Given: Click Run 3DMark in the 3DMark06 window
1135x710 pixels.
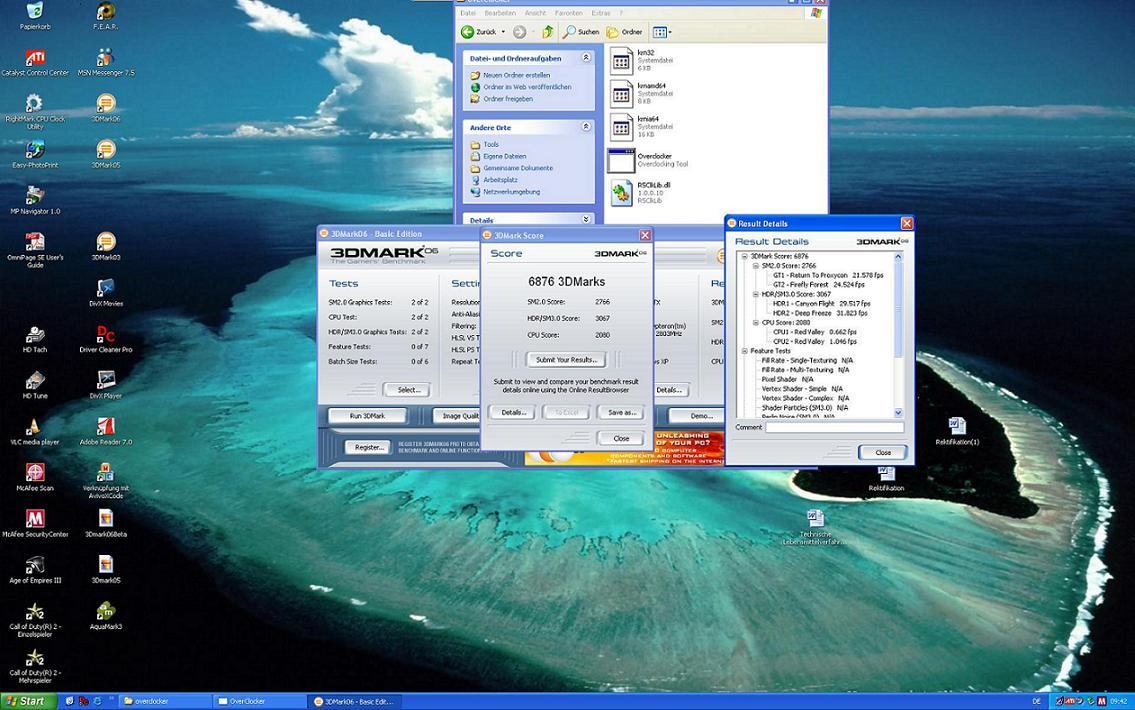Looking at the screenshot, I should [x=367, y=416].
